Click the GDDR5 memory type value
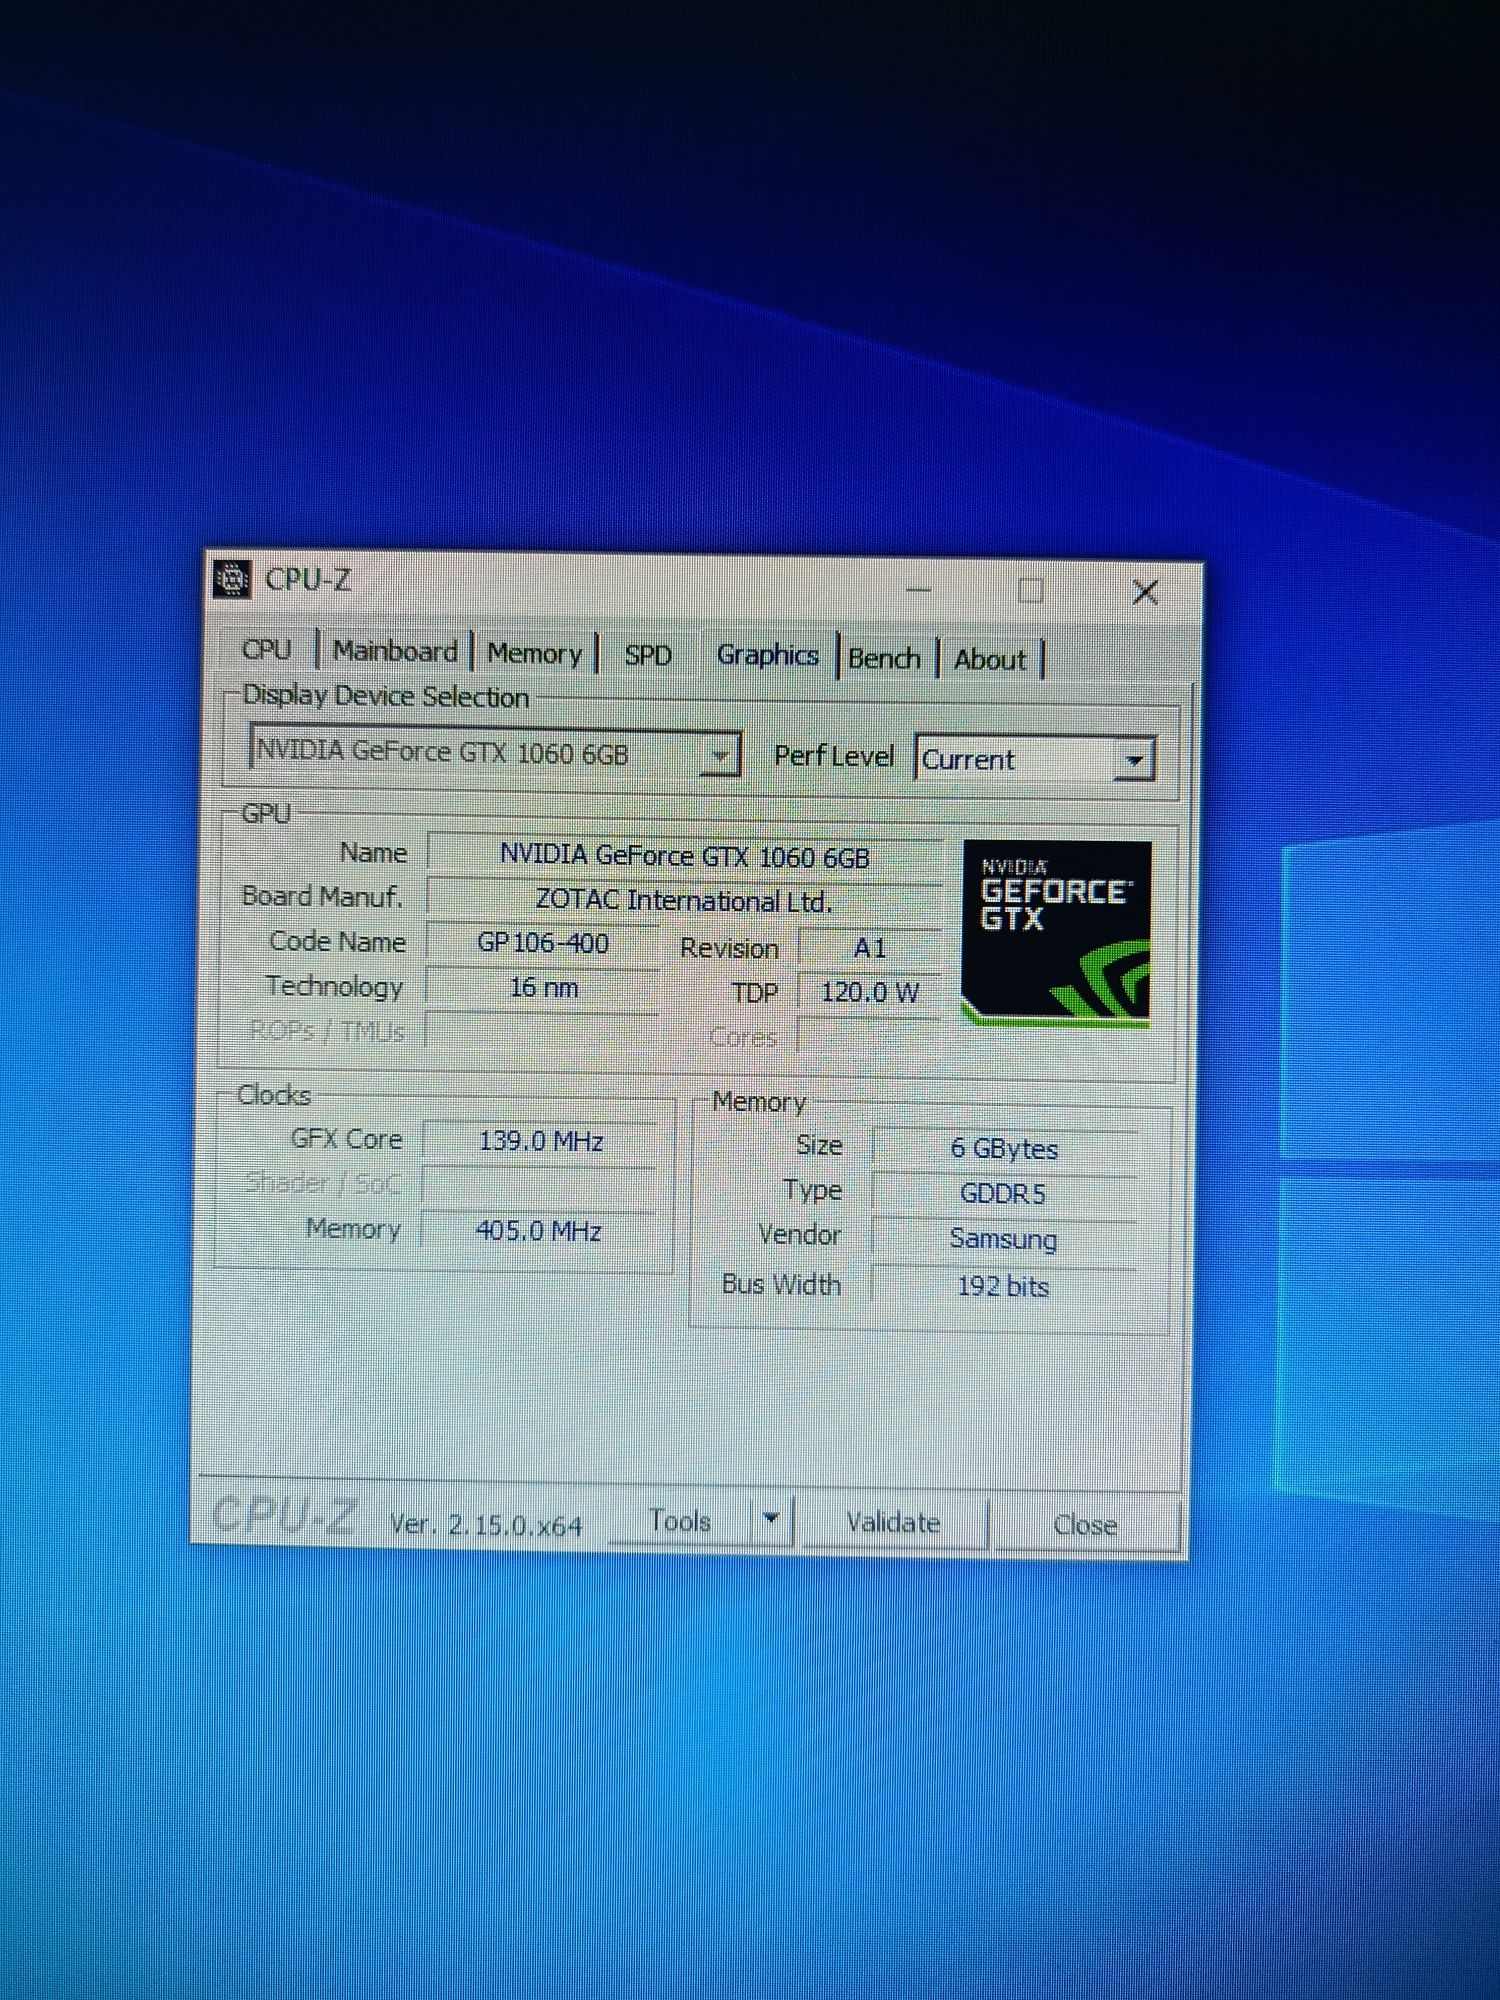The height and width of the screenshot is (2000, 1500). [1003, 1193]
